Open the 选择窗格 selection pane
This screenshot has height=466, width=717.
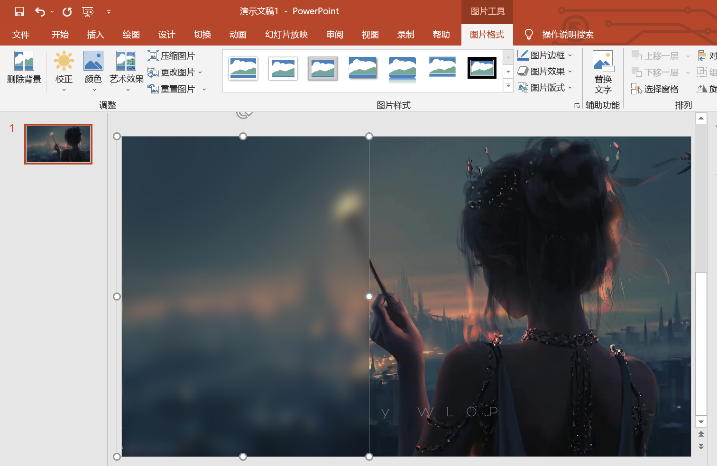coord(655,89)
